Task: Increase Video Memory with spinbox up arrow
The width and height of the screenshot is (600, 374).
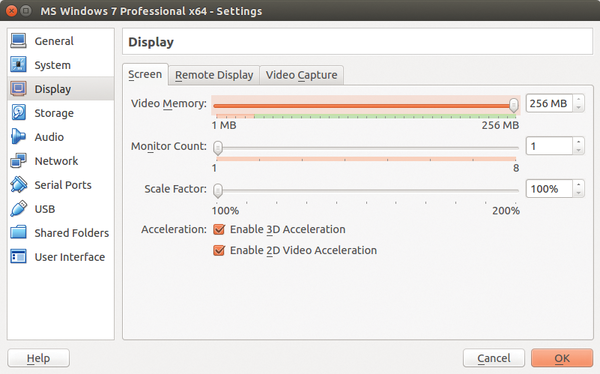Action: [579, 99]
